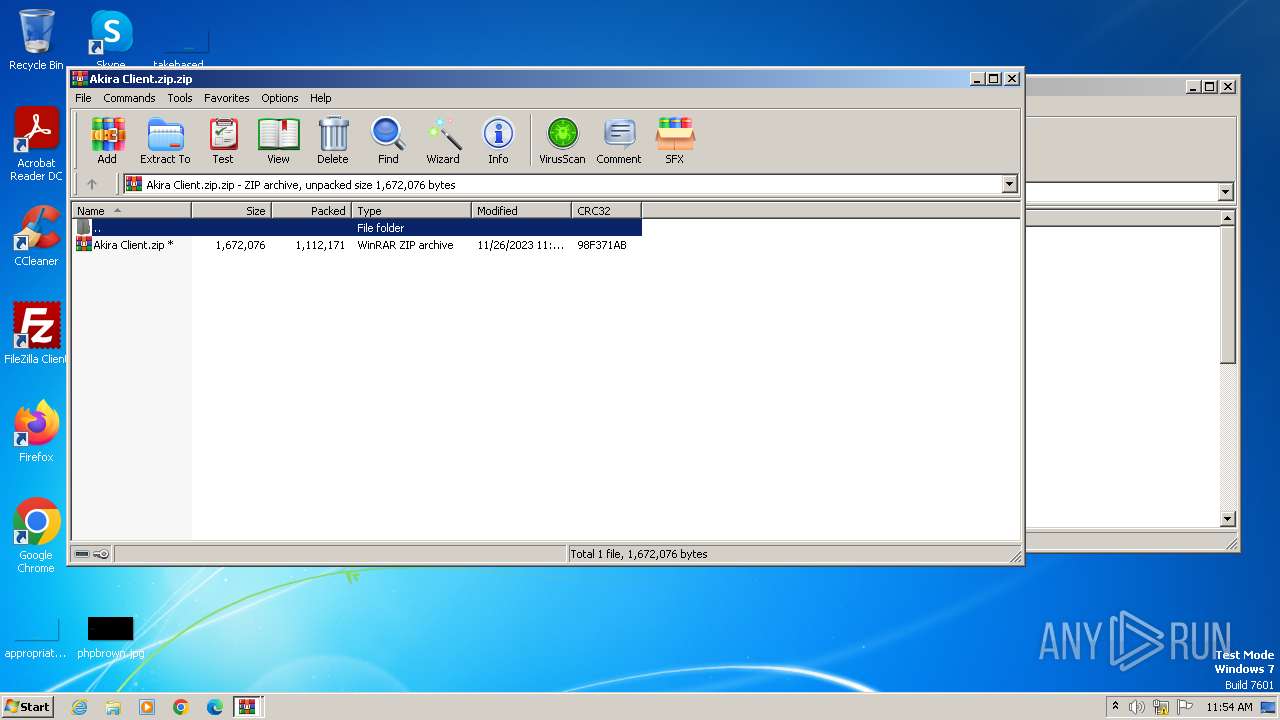This screenshot has width=1280, height=720.
Task: Click the WinRAR ZIP archive type cell
Action: point(405,245)
